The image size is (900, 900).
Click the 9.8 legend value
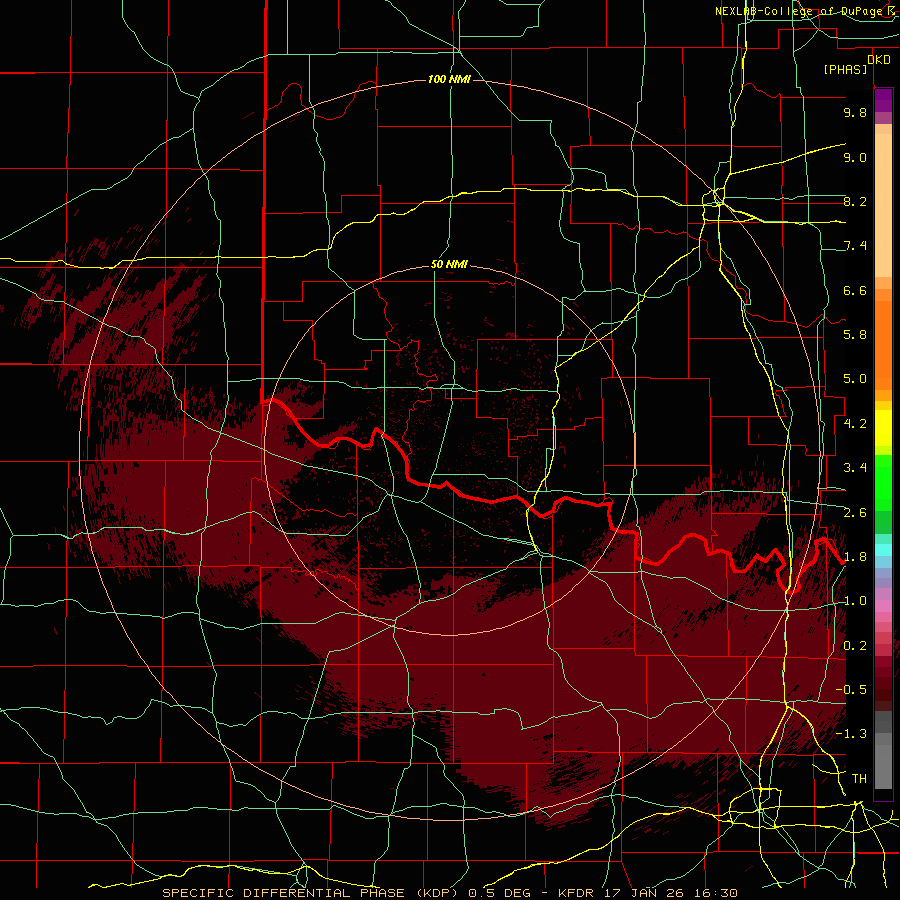point(855,112)
